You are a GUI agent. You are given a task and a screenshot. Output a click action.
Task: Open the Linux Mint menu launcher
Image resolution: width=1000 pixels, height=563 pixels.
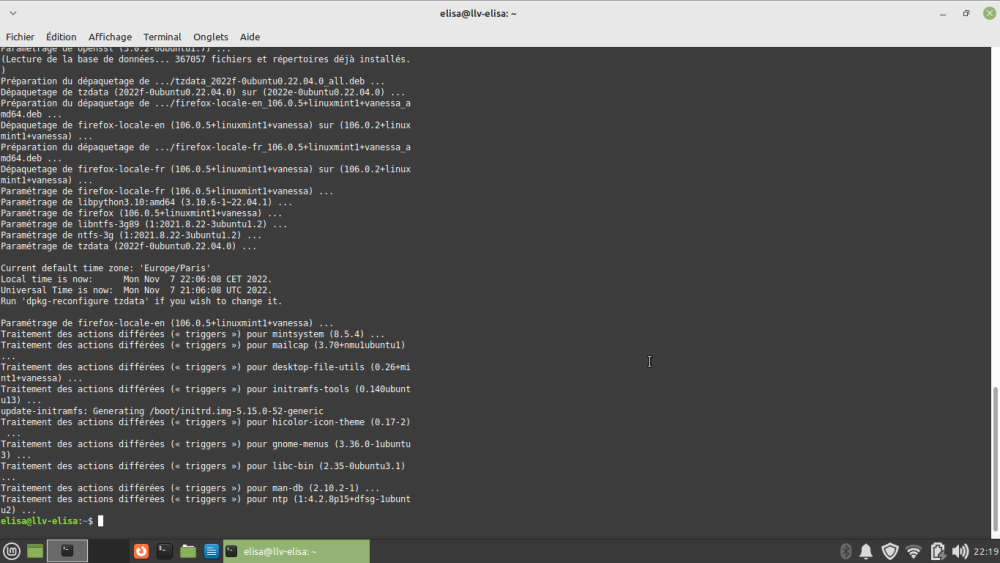tap(11, 551)
